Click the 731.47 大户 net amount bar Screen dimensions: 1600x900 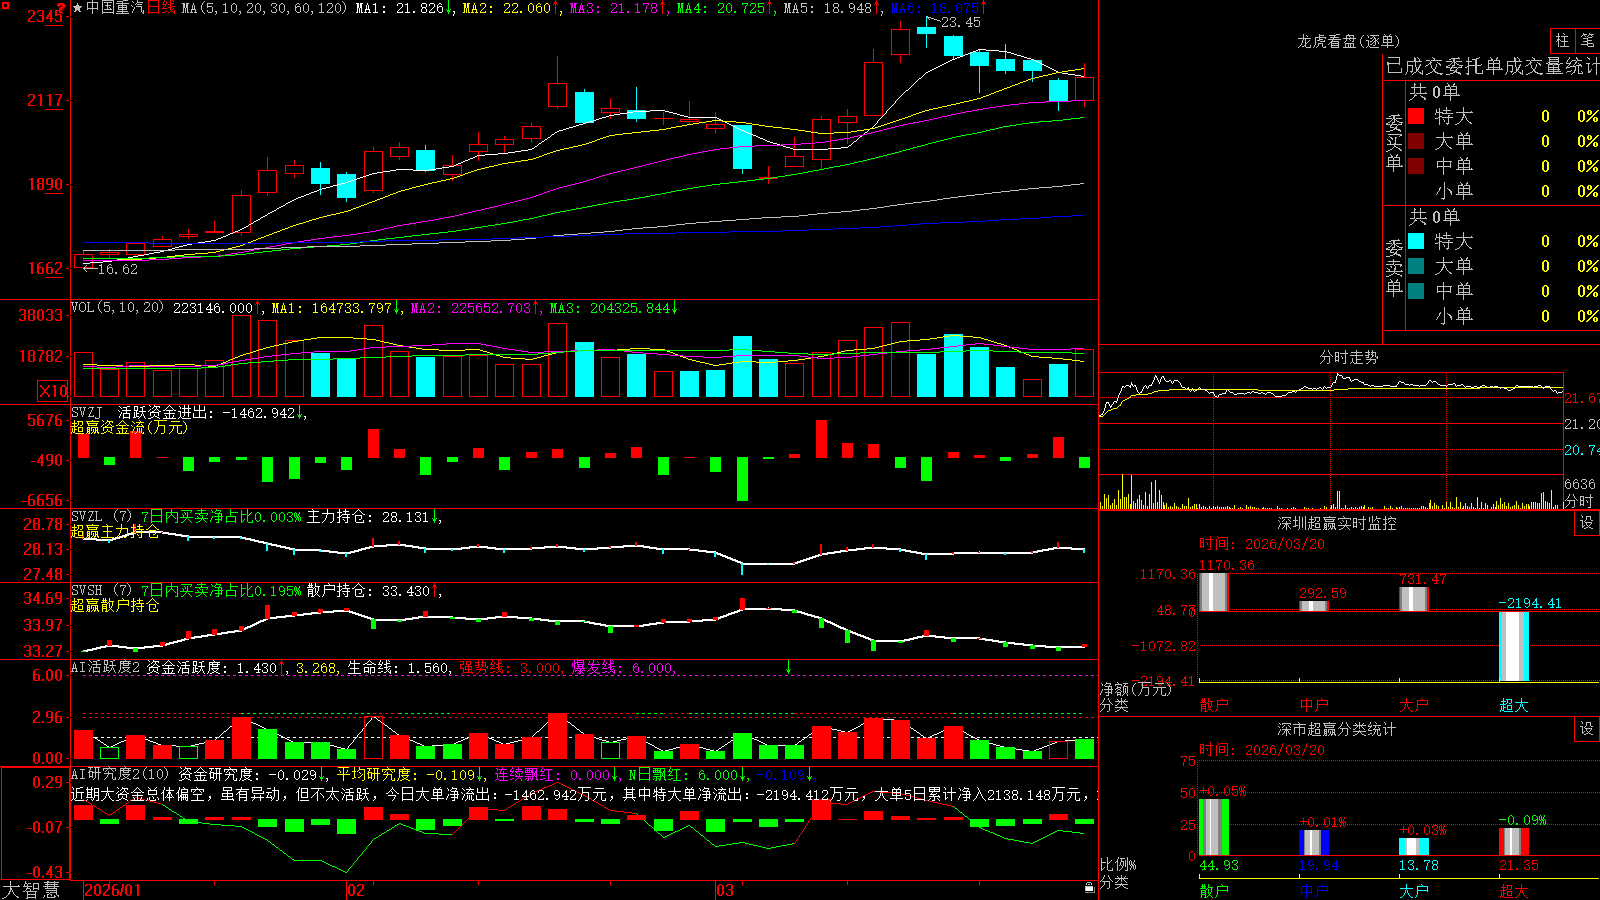tap(1414, 599)
